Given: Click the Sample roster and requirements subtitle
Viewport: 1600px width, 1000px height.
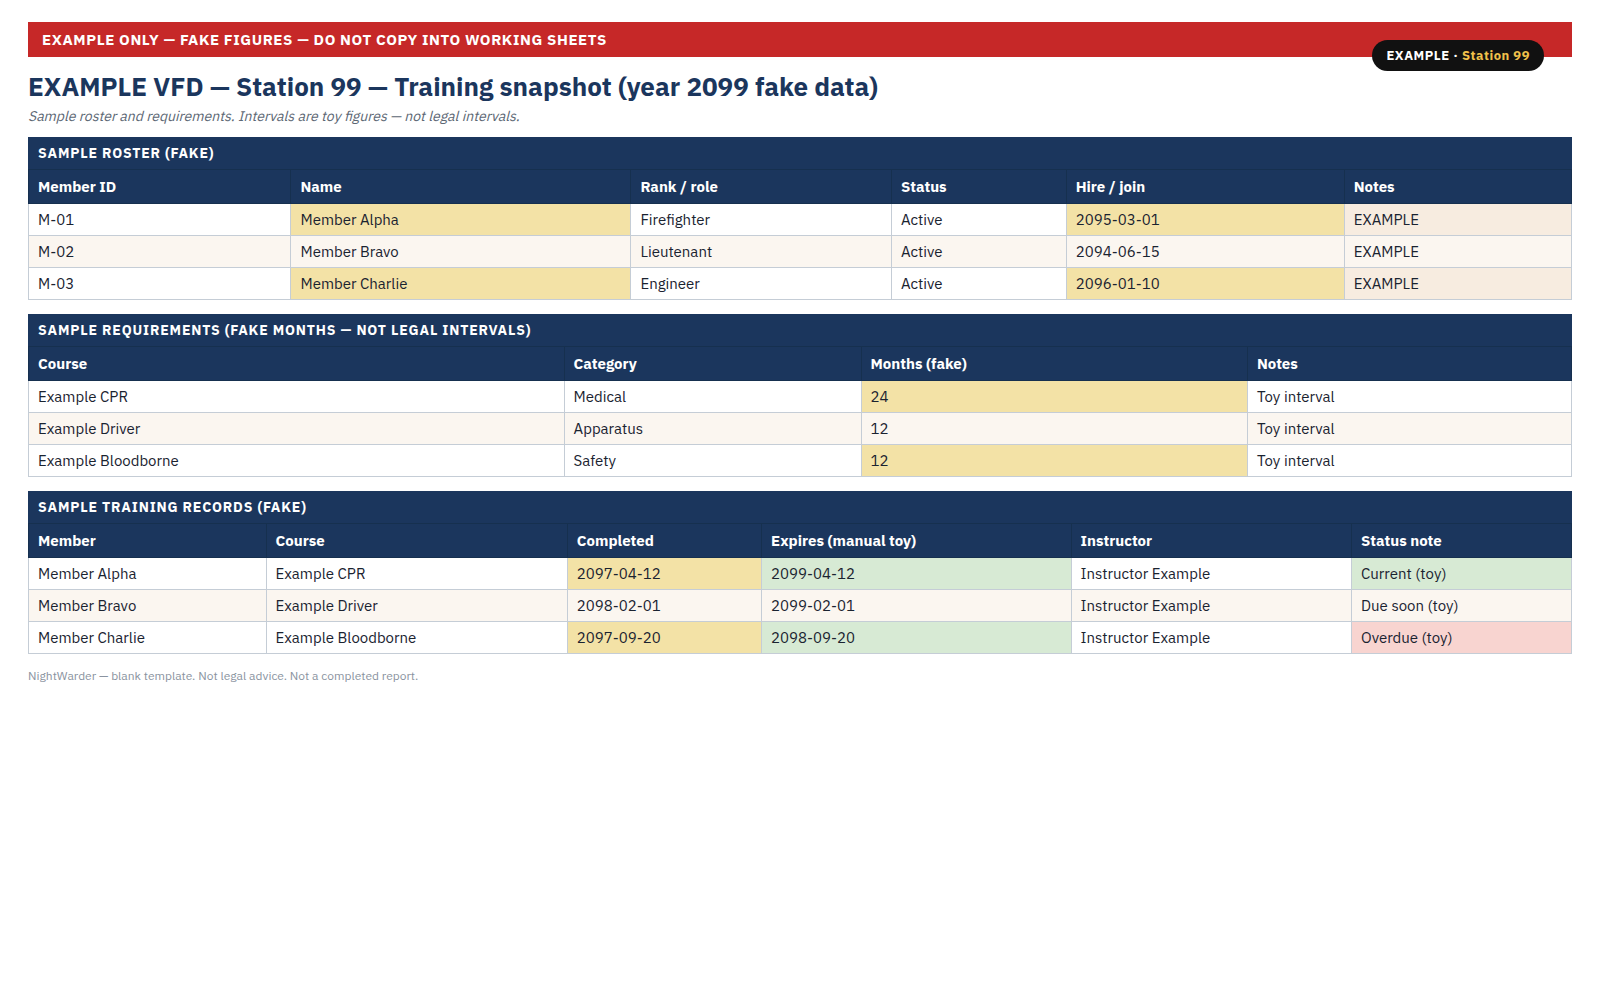Looking at the screenshot, I should click(274, 116).
